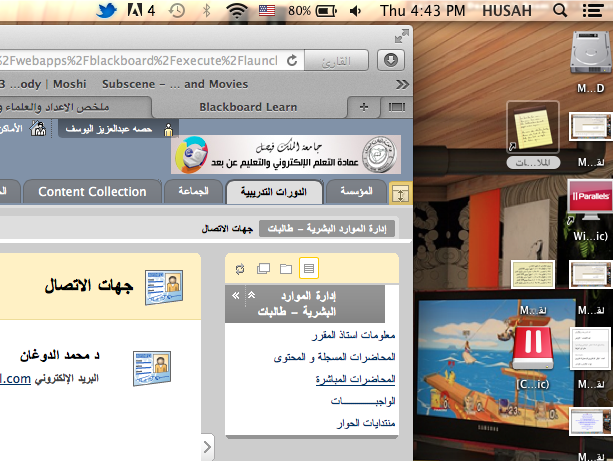Switch course menu to list view

pos(308,268)
